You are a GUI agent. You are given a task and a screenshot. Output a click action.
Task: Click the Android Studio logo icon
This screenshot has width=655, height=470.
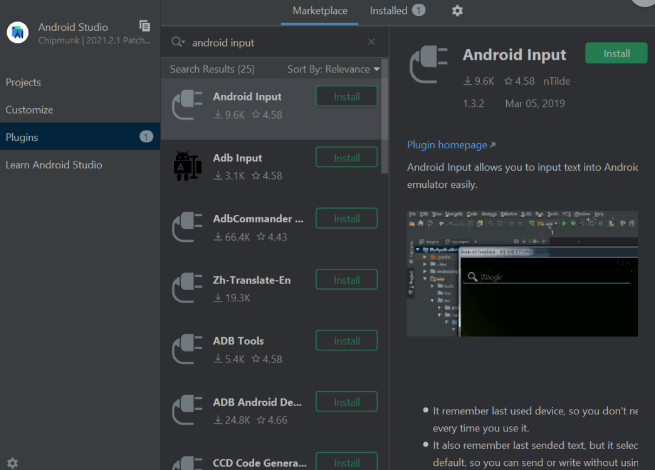[x=18, y=33]
